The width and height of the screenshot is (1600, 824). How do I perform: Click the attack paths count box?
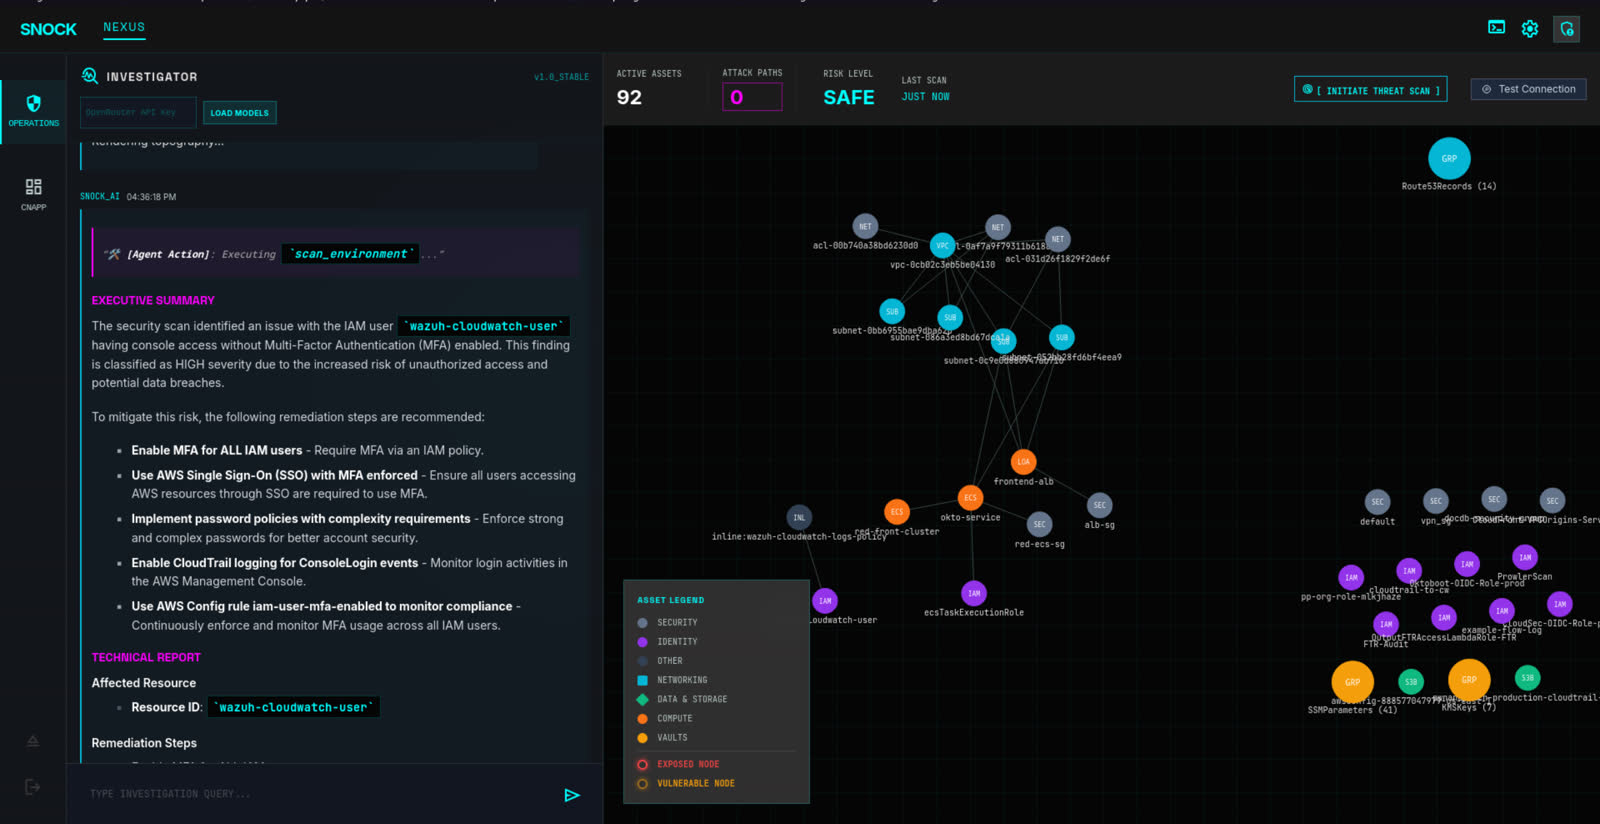(752, 97)
